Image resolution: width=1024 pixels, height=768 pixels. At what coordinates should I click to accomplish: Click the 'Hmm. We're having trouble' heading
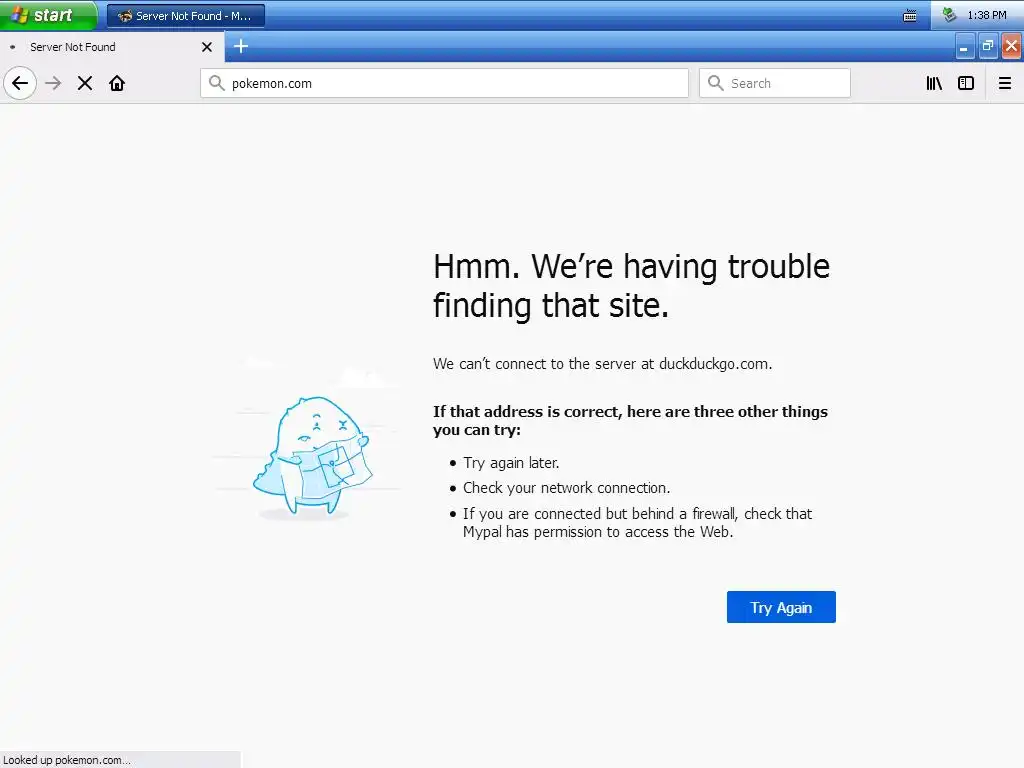[x=631, y=285]
